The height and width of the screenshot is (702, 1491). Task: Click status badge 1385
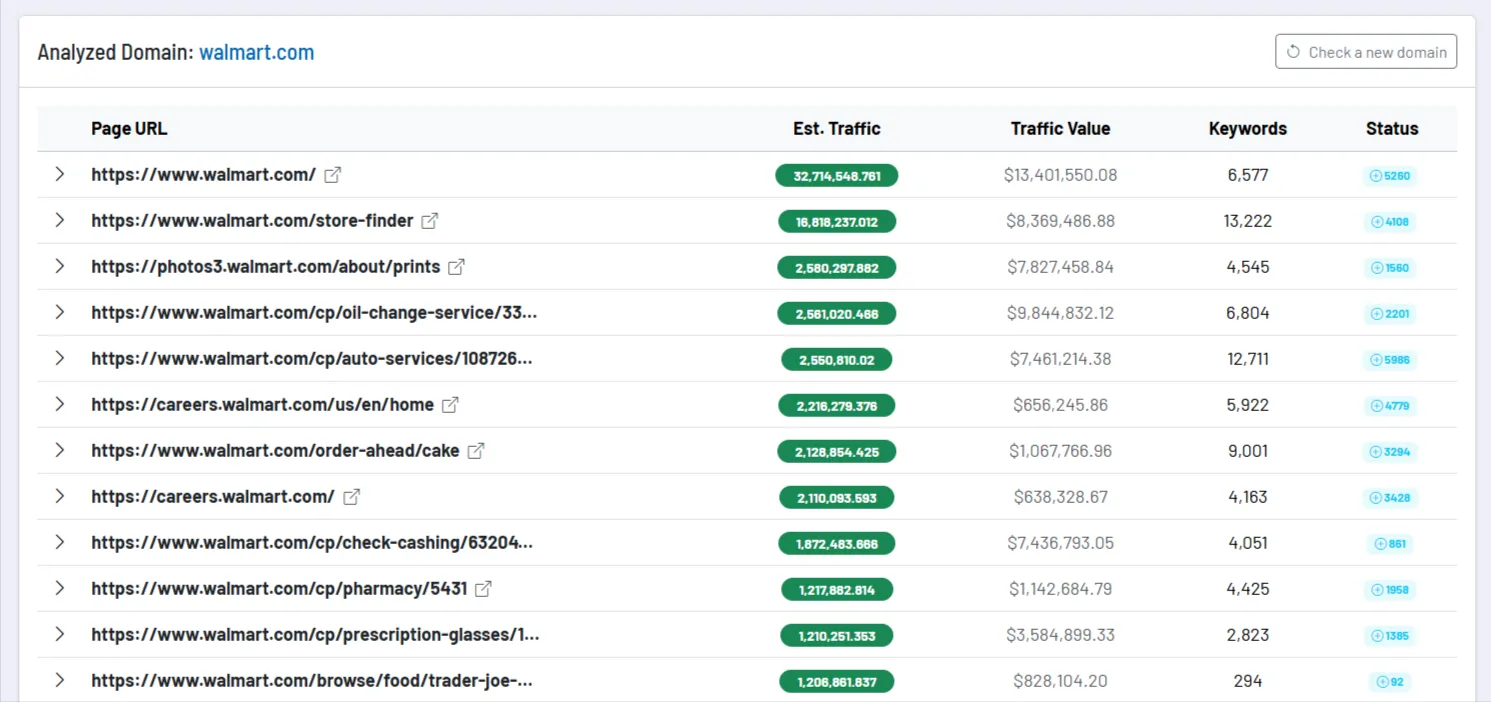click(1390, 636)
